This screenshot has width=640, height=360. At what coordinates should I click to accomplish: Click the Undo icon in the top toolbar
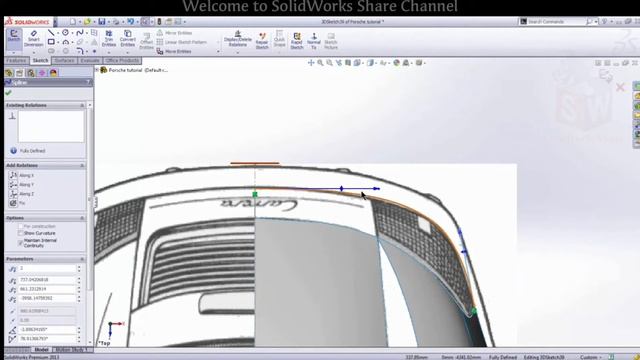click(x=131, y=22)
